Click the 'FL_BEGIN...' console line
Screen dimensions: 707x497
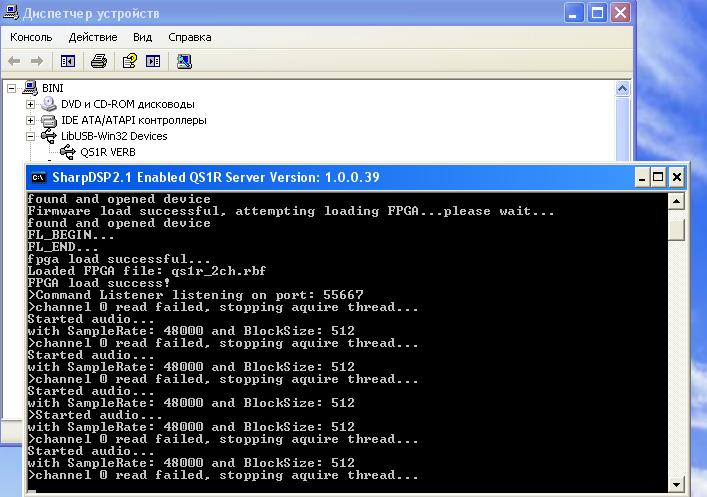(71, 235)
